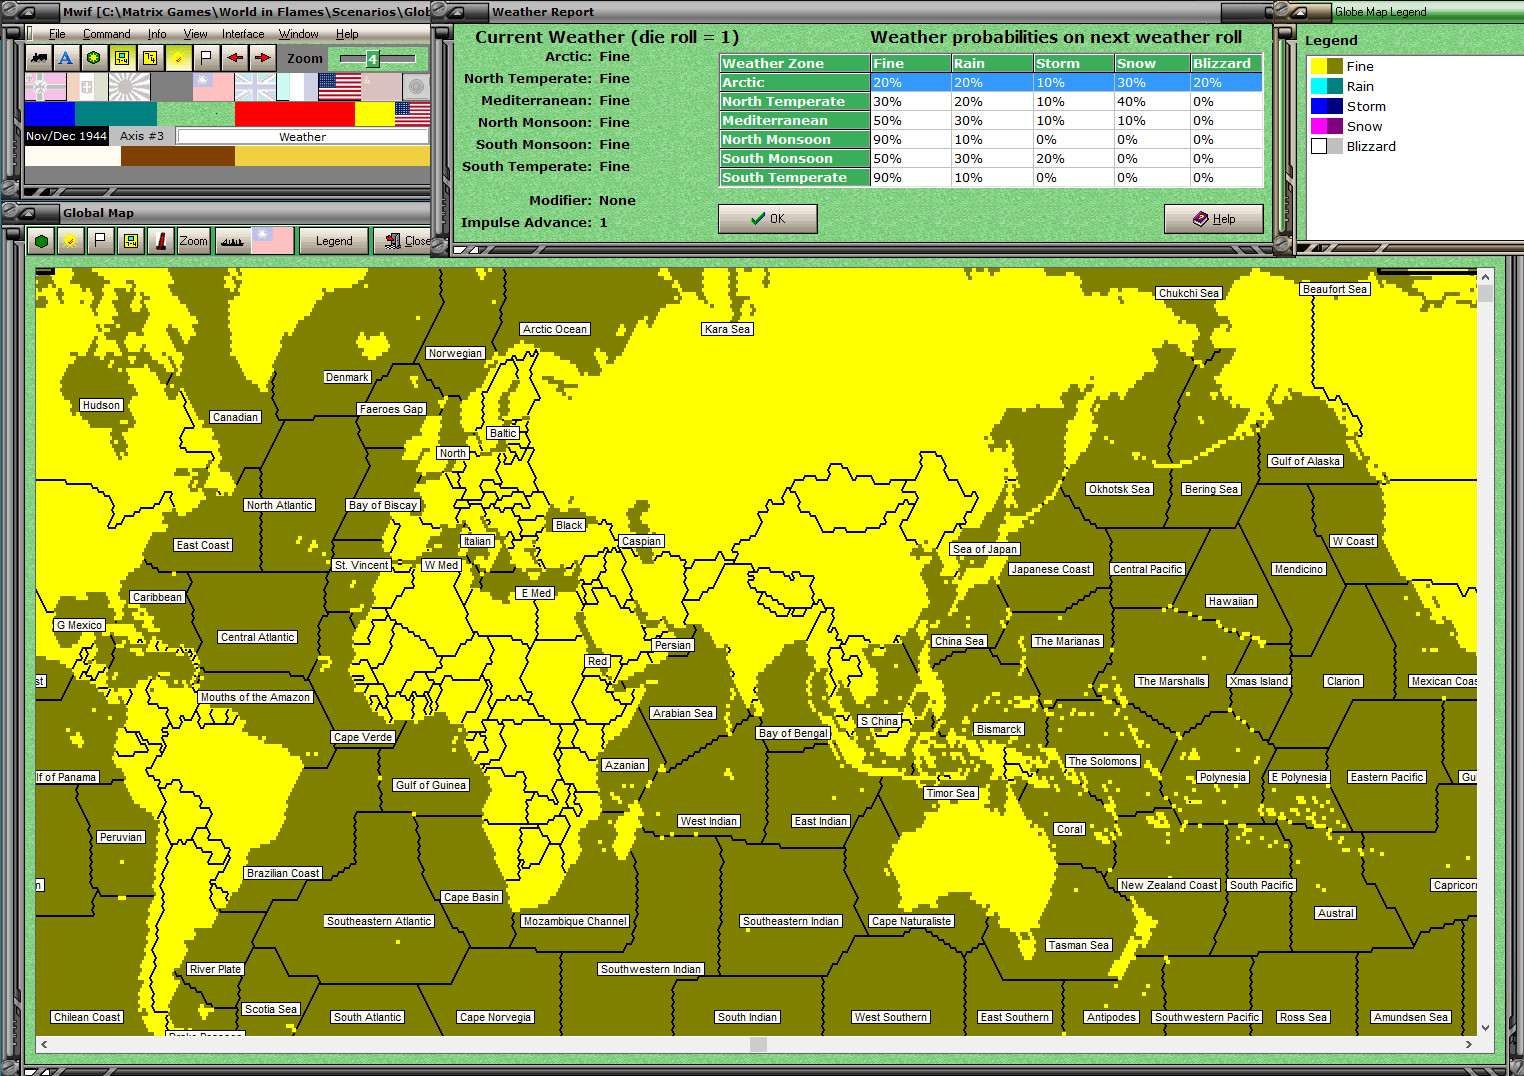Viewport: 1524px width, 1076px height.
Task: Confirm the weather report with OK
Action: (768, 219)
